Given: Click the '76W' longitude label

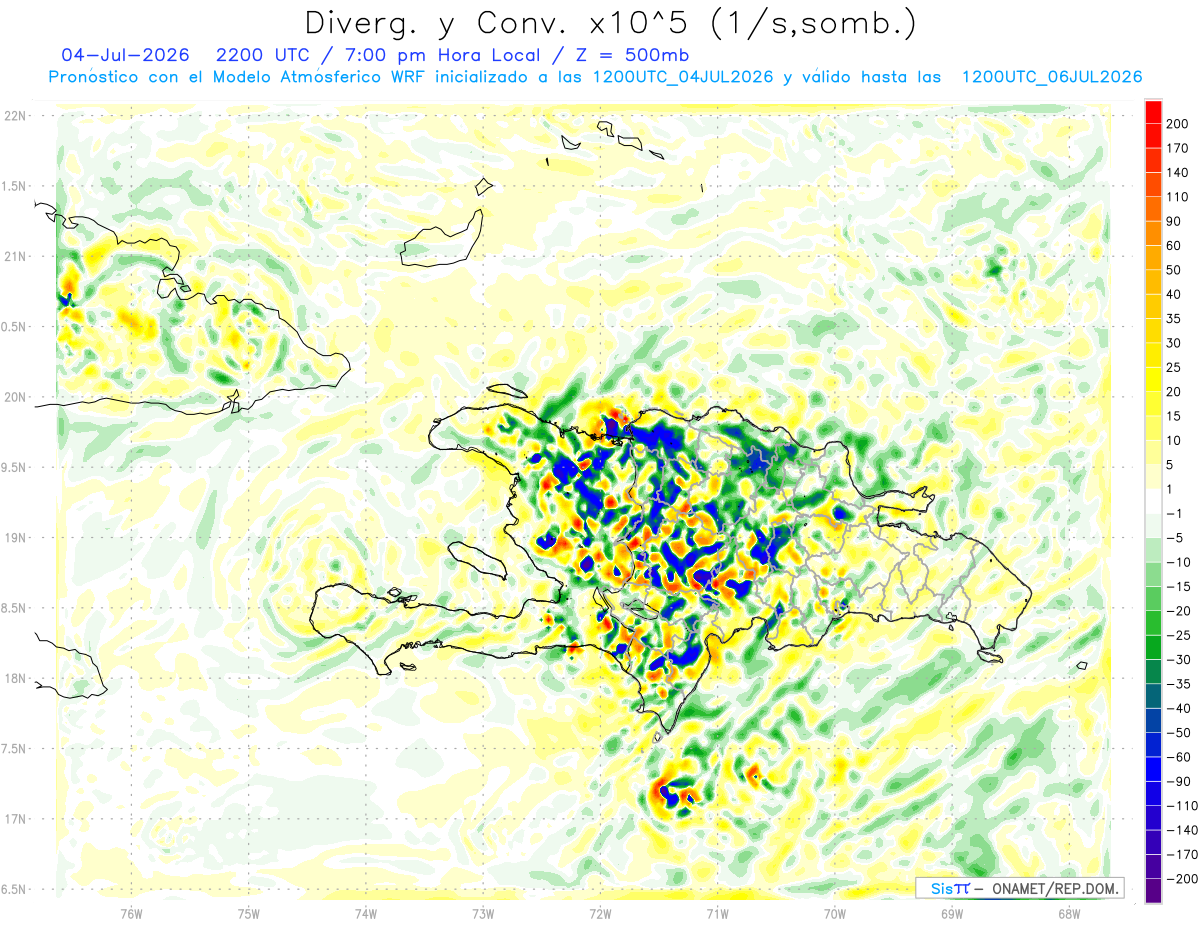Looking at the screenshot, I should [x=131, y=914].
